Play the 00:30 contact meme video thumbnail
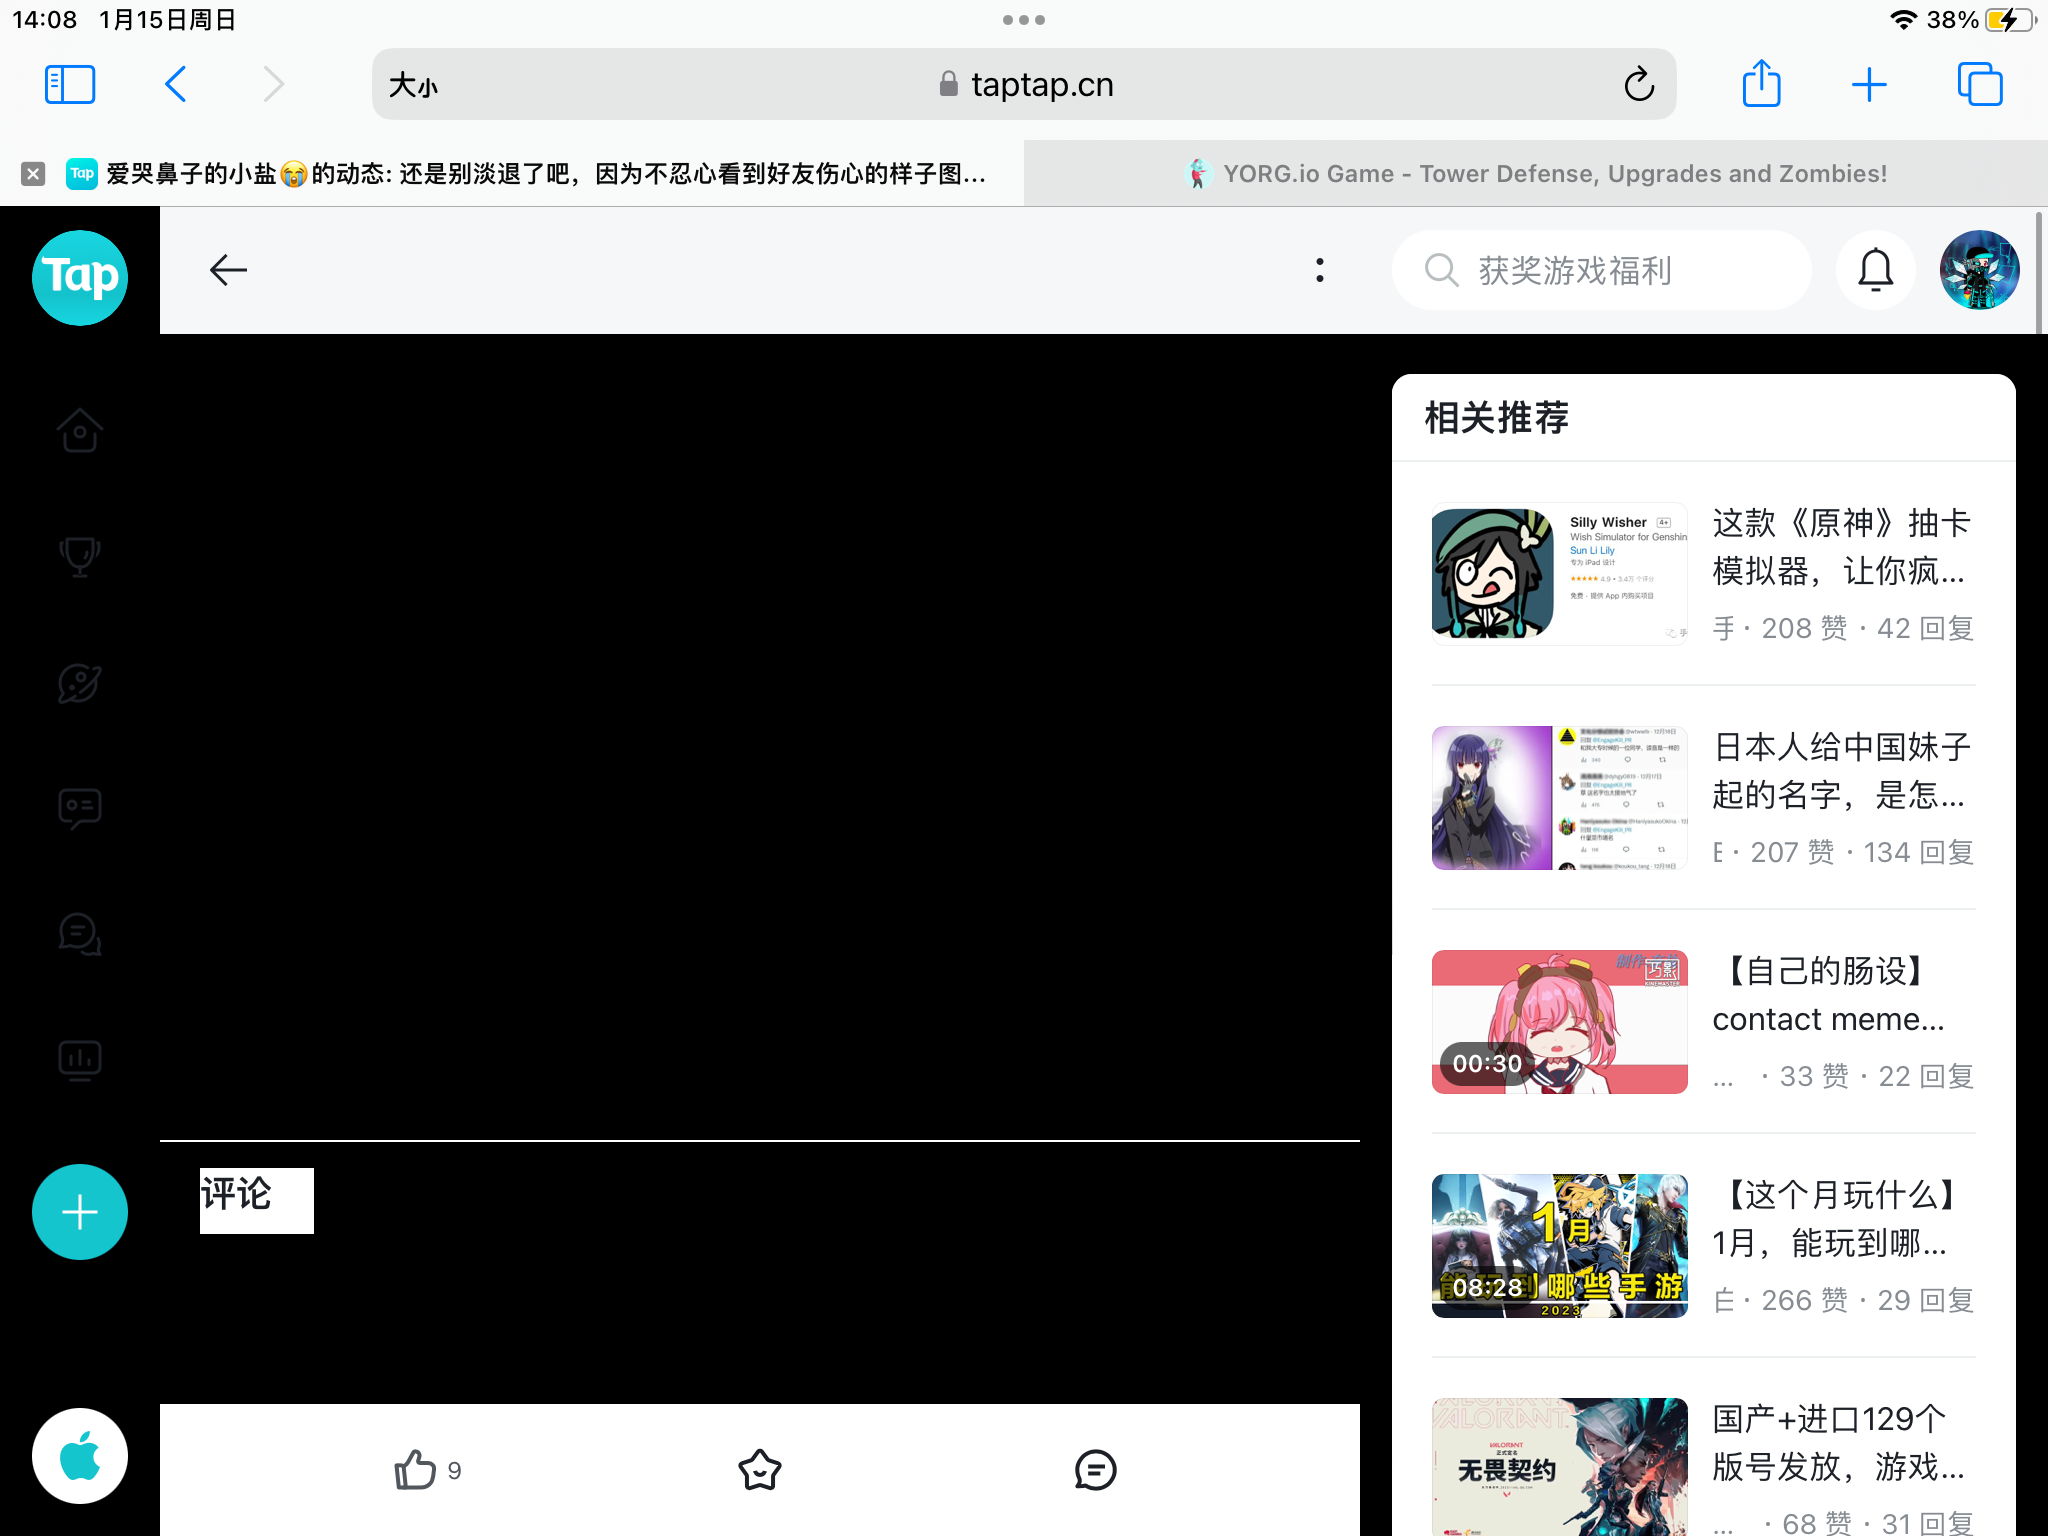The height and width of the screenshot is (1536, 2048). pos(1560,1022)
